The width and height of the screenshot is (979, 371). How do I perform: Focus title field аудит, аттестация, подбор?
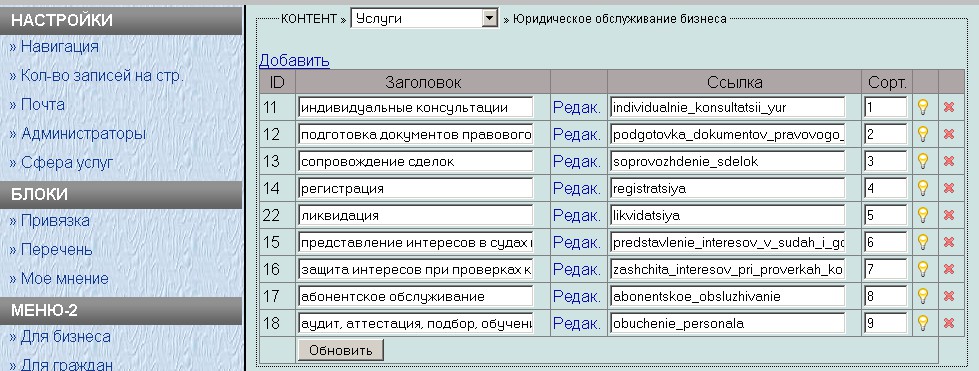tap(416, 323)
